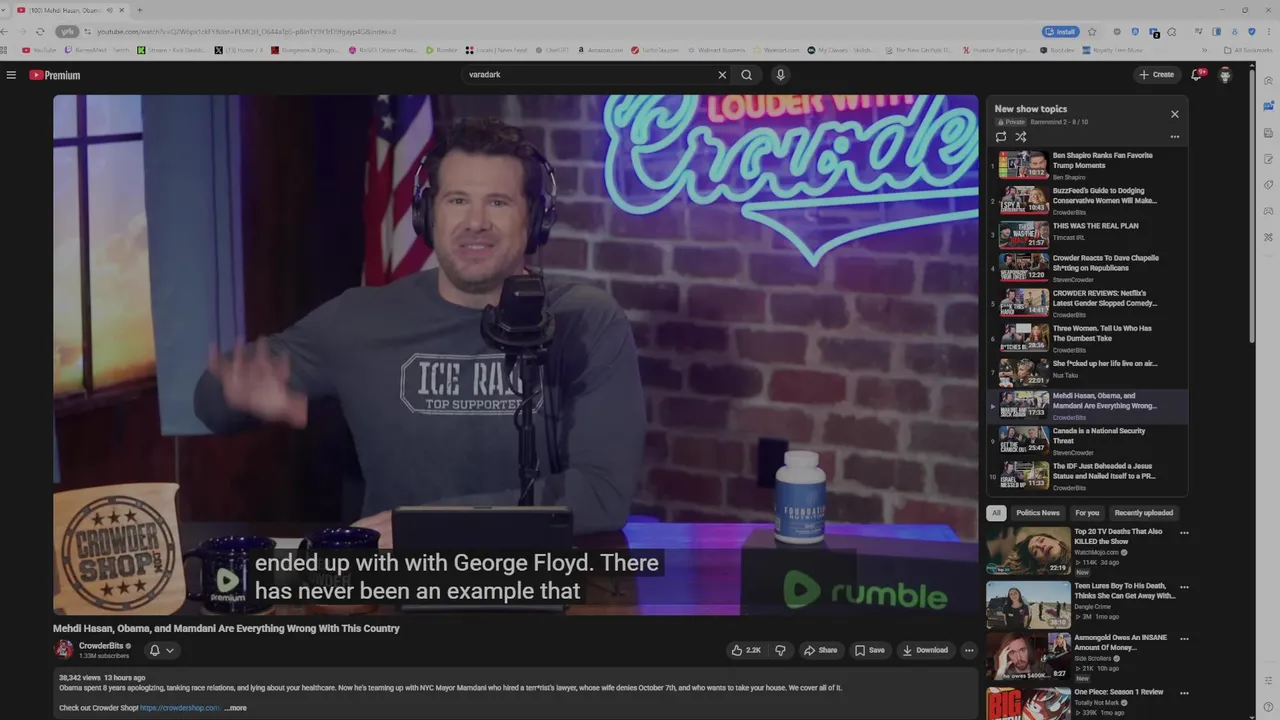Toggle playlist shuffle

[1021, 137]
